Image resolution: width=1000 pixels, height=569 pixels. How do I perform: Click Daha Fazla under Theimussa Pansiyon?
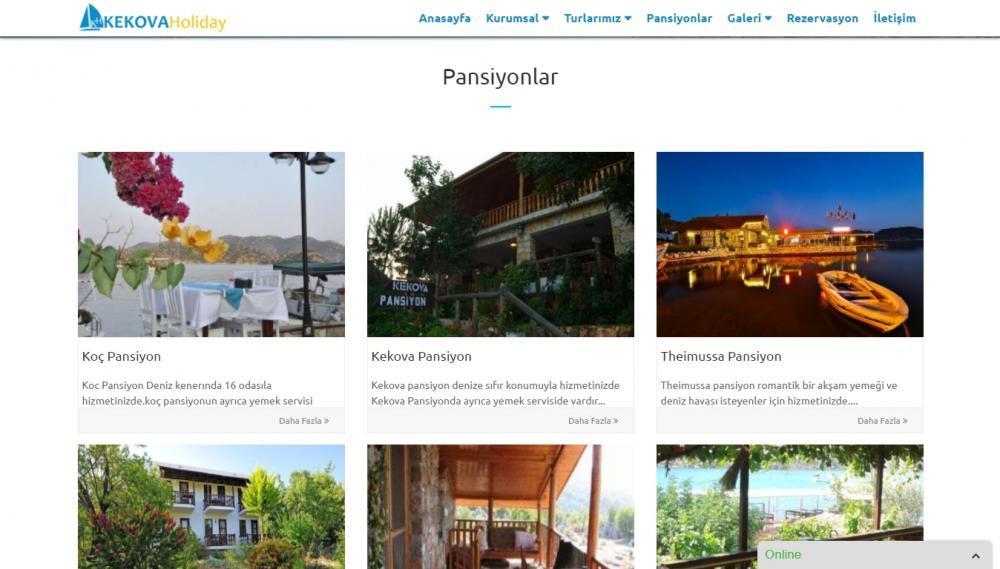coord(883,421)
